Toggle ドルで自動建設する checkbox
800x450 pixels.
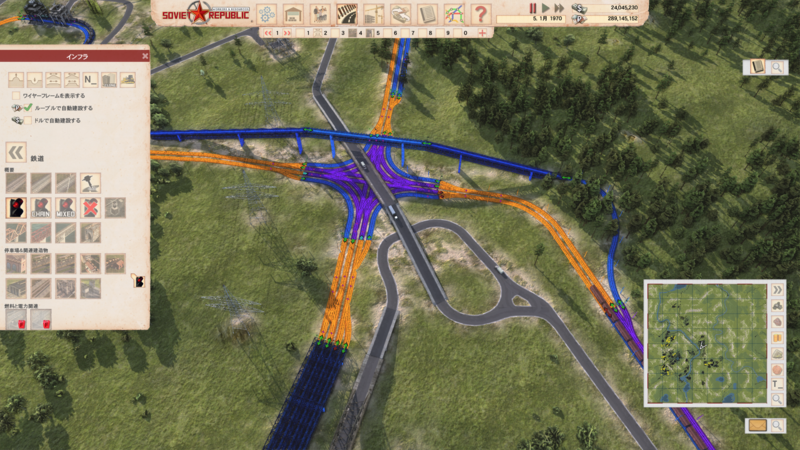pos(30,121)
